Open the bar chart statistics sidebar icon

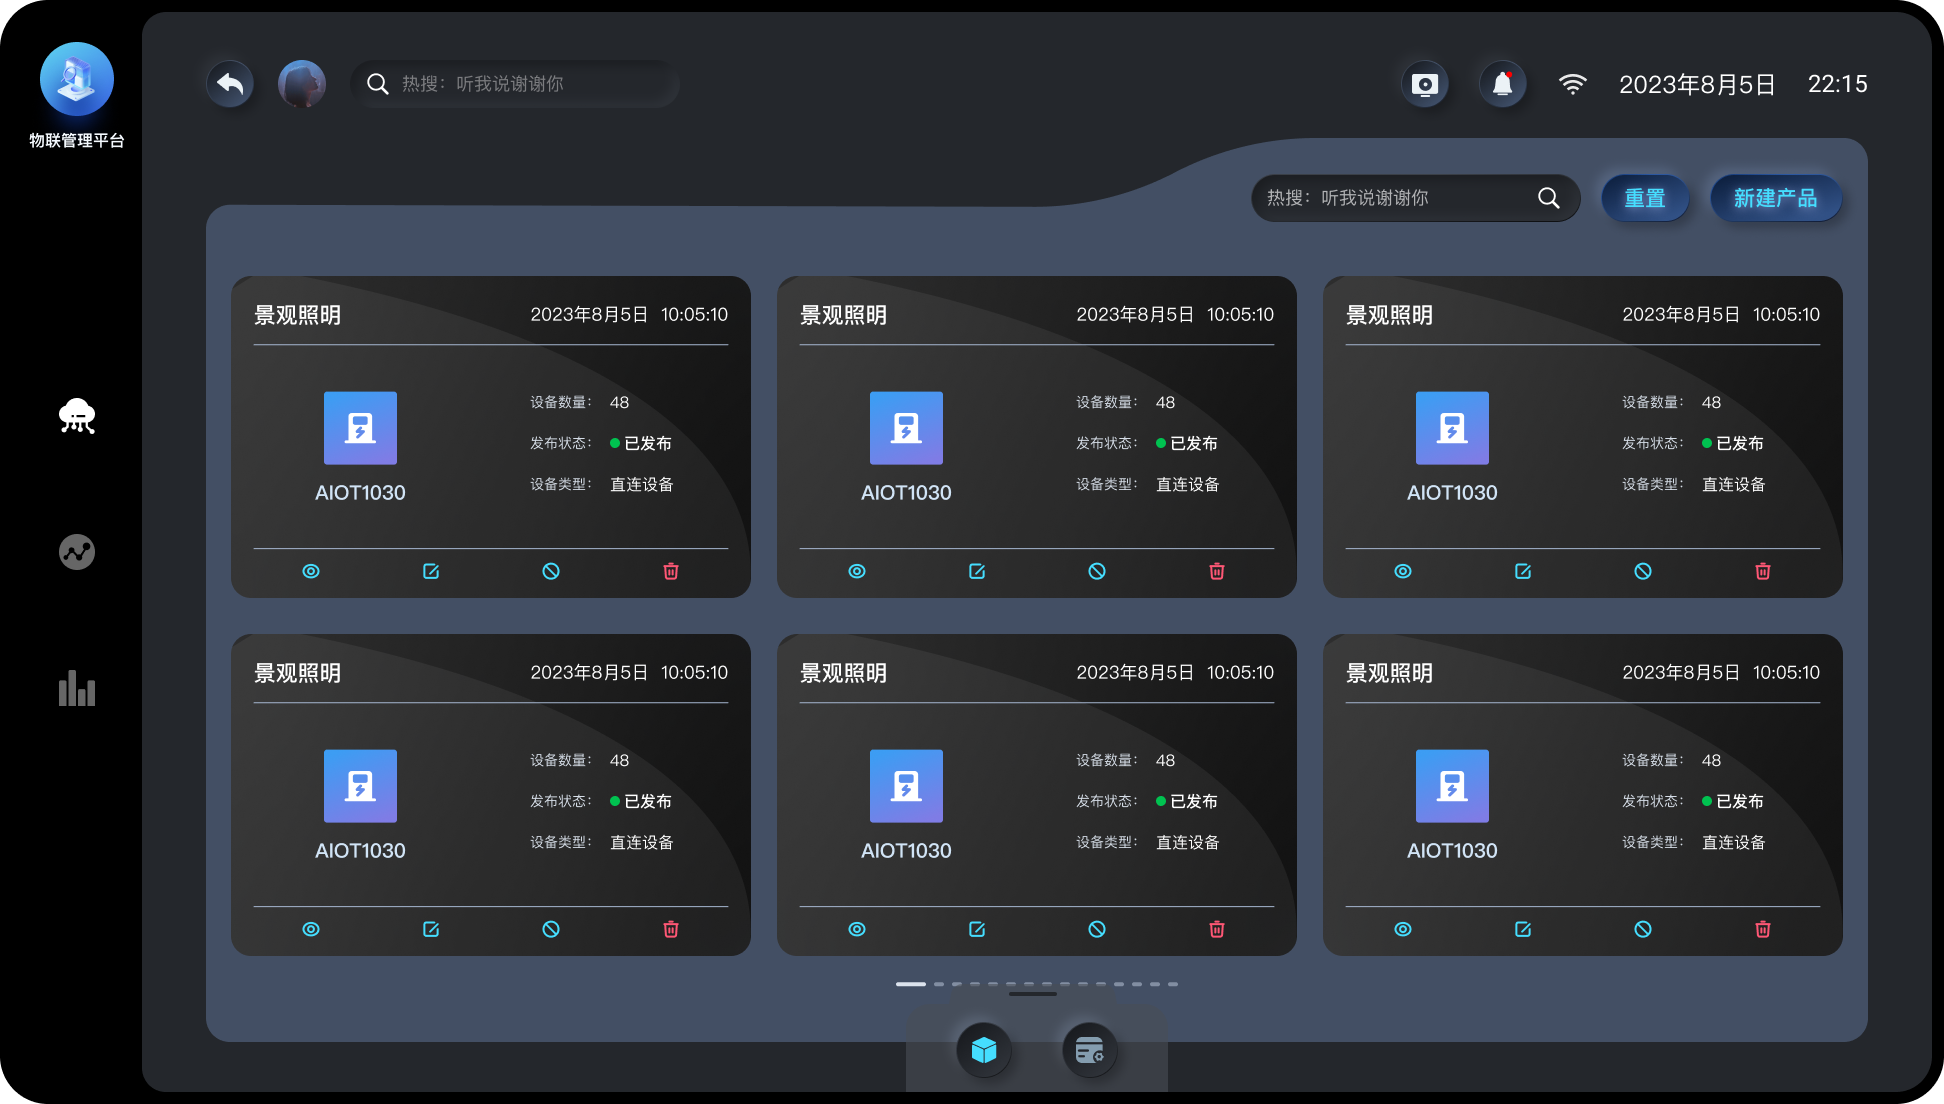click(77, 689)
